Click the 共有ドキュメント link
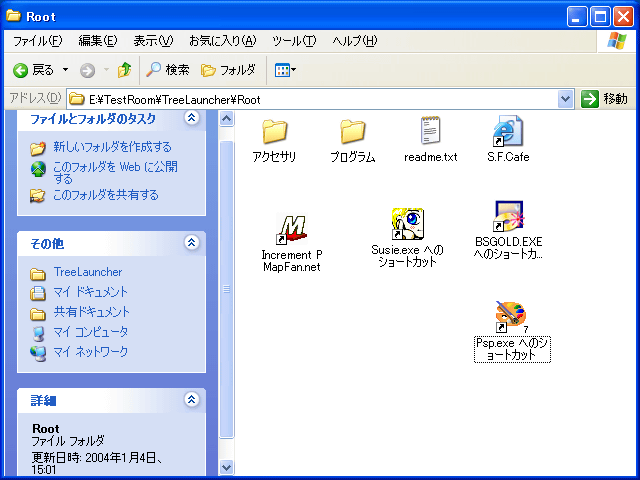 pos(92,312)
